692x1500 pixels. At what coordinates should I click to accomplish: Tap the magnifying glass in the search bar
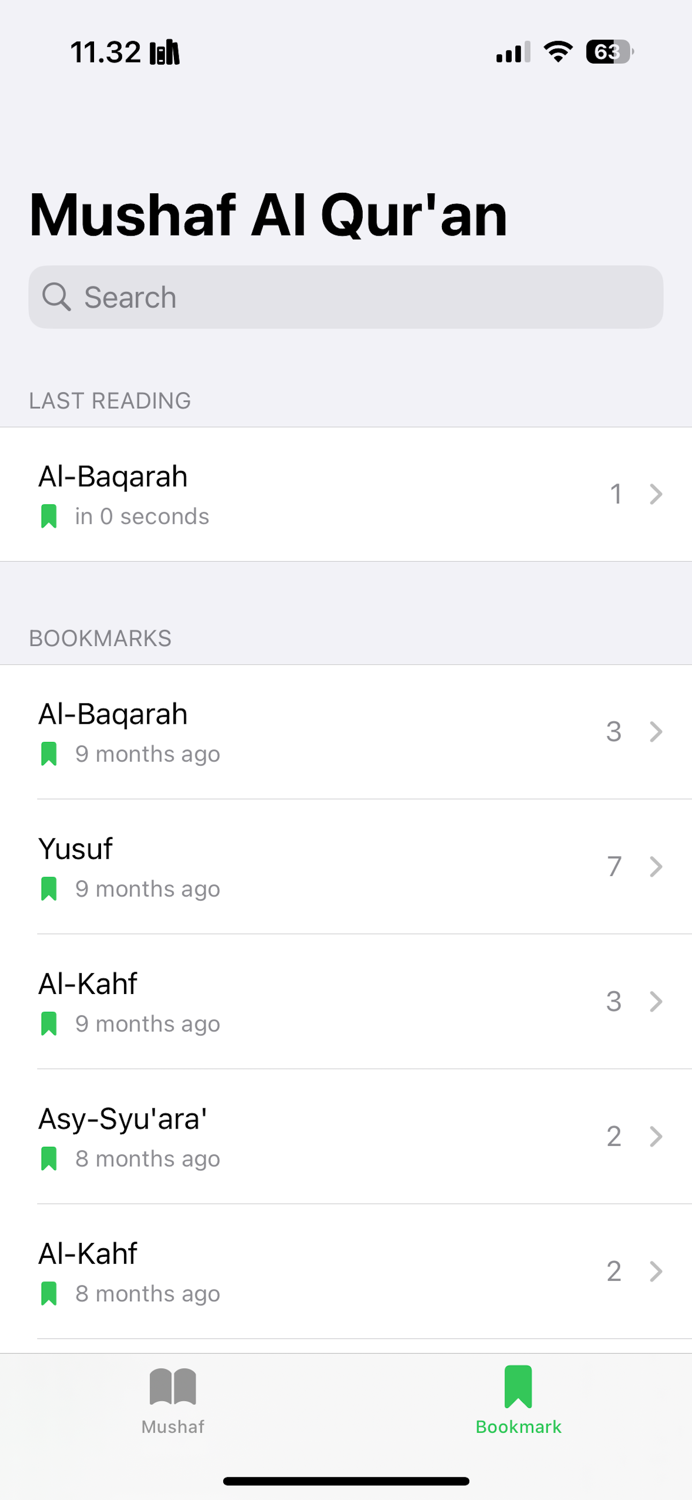(x=56, y=297)
